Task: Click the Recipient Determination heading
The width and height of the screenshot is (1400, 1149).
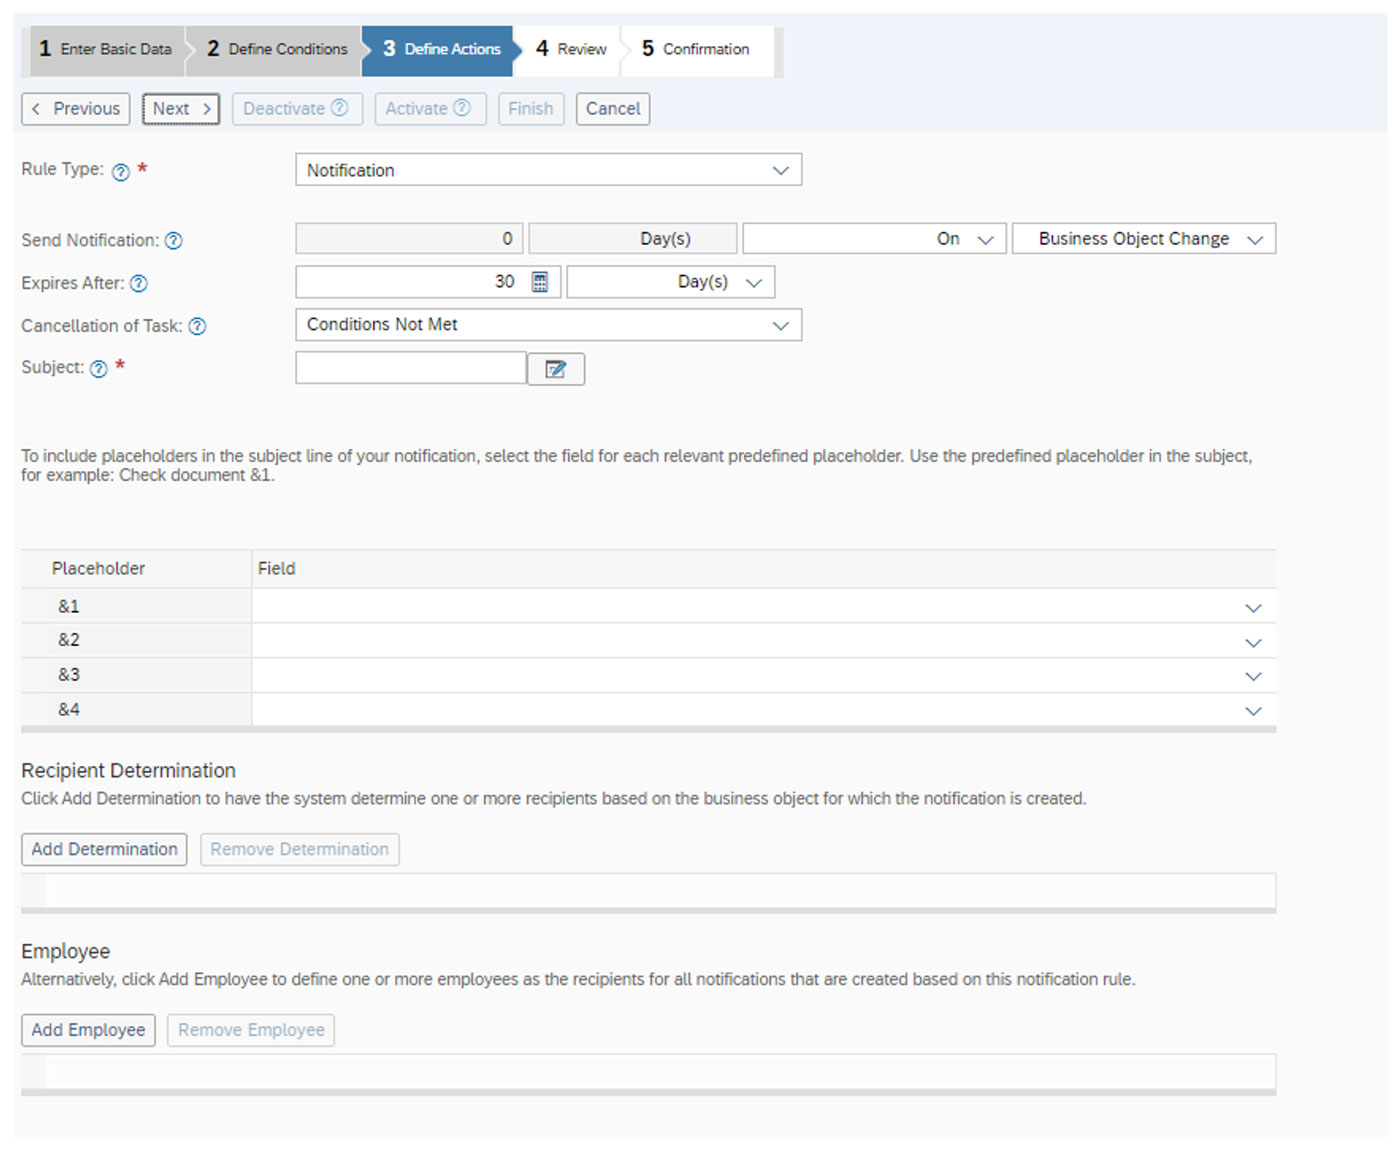Action: (129, 771)
